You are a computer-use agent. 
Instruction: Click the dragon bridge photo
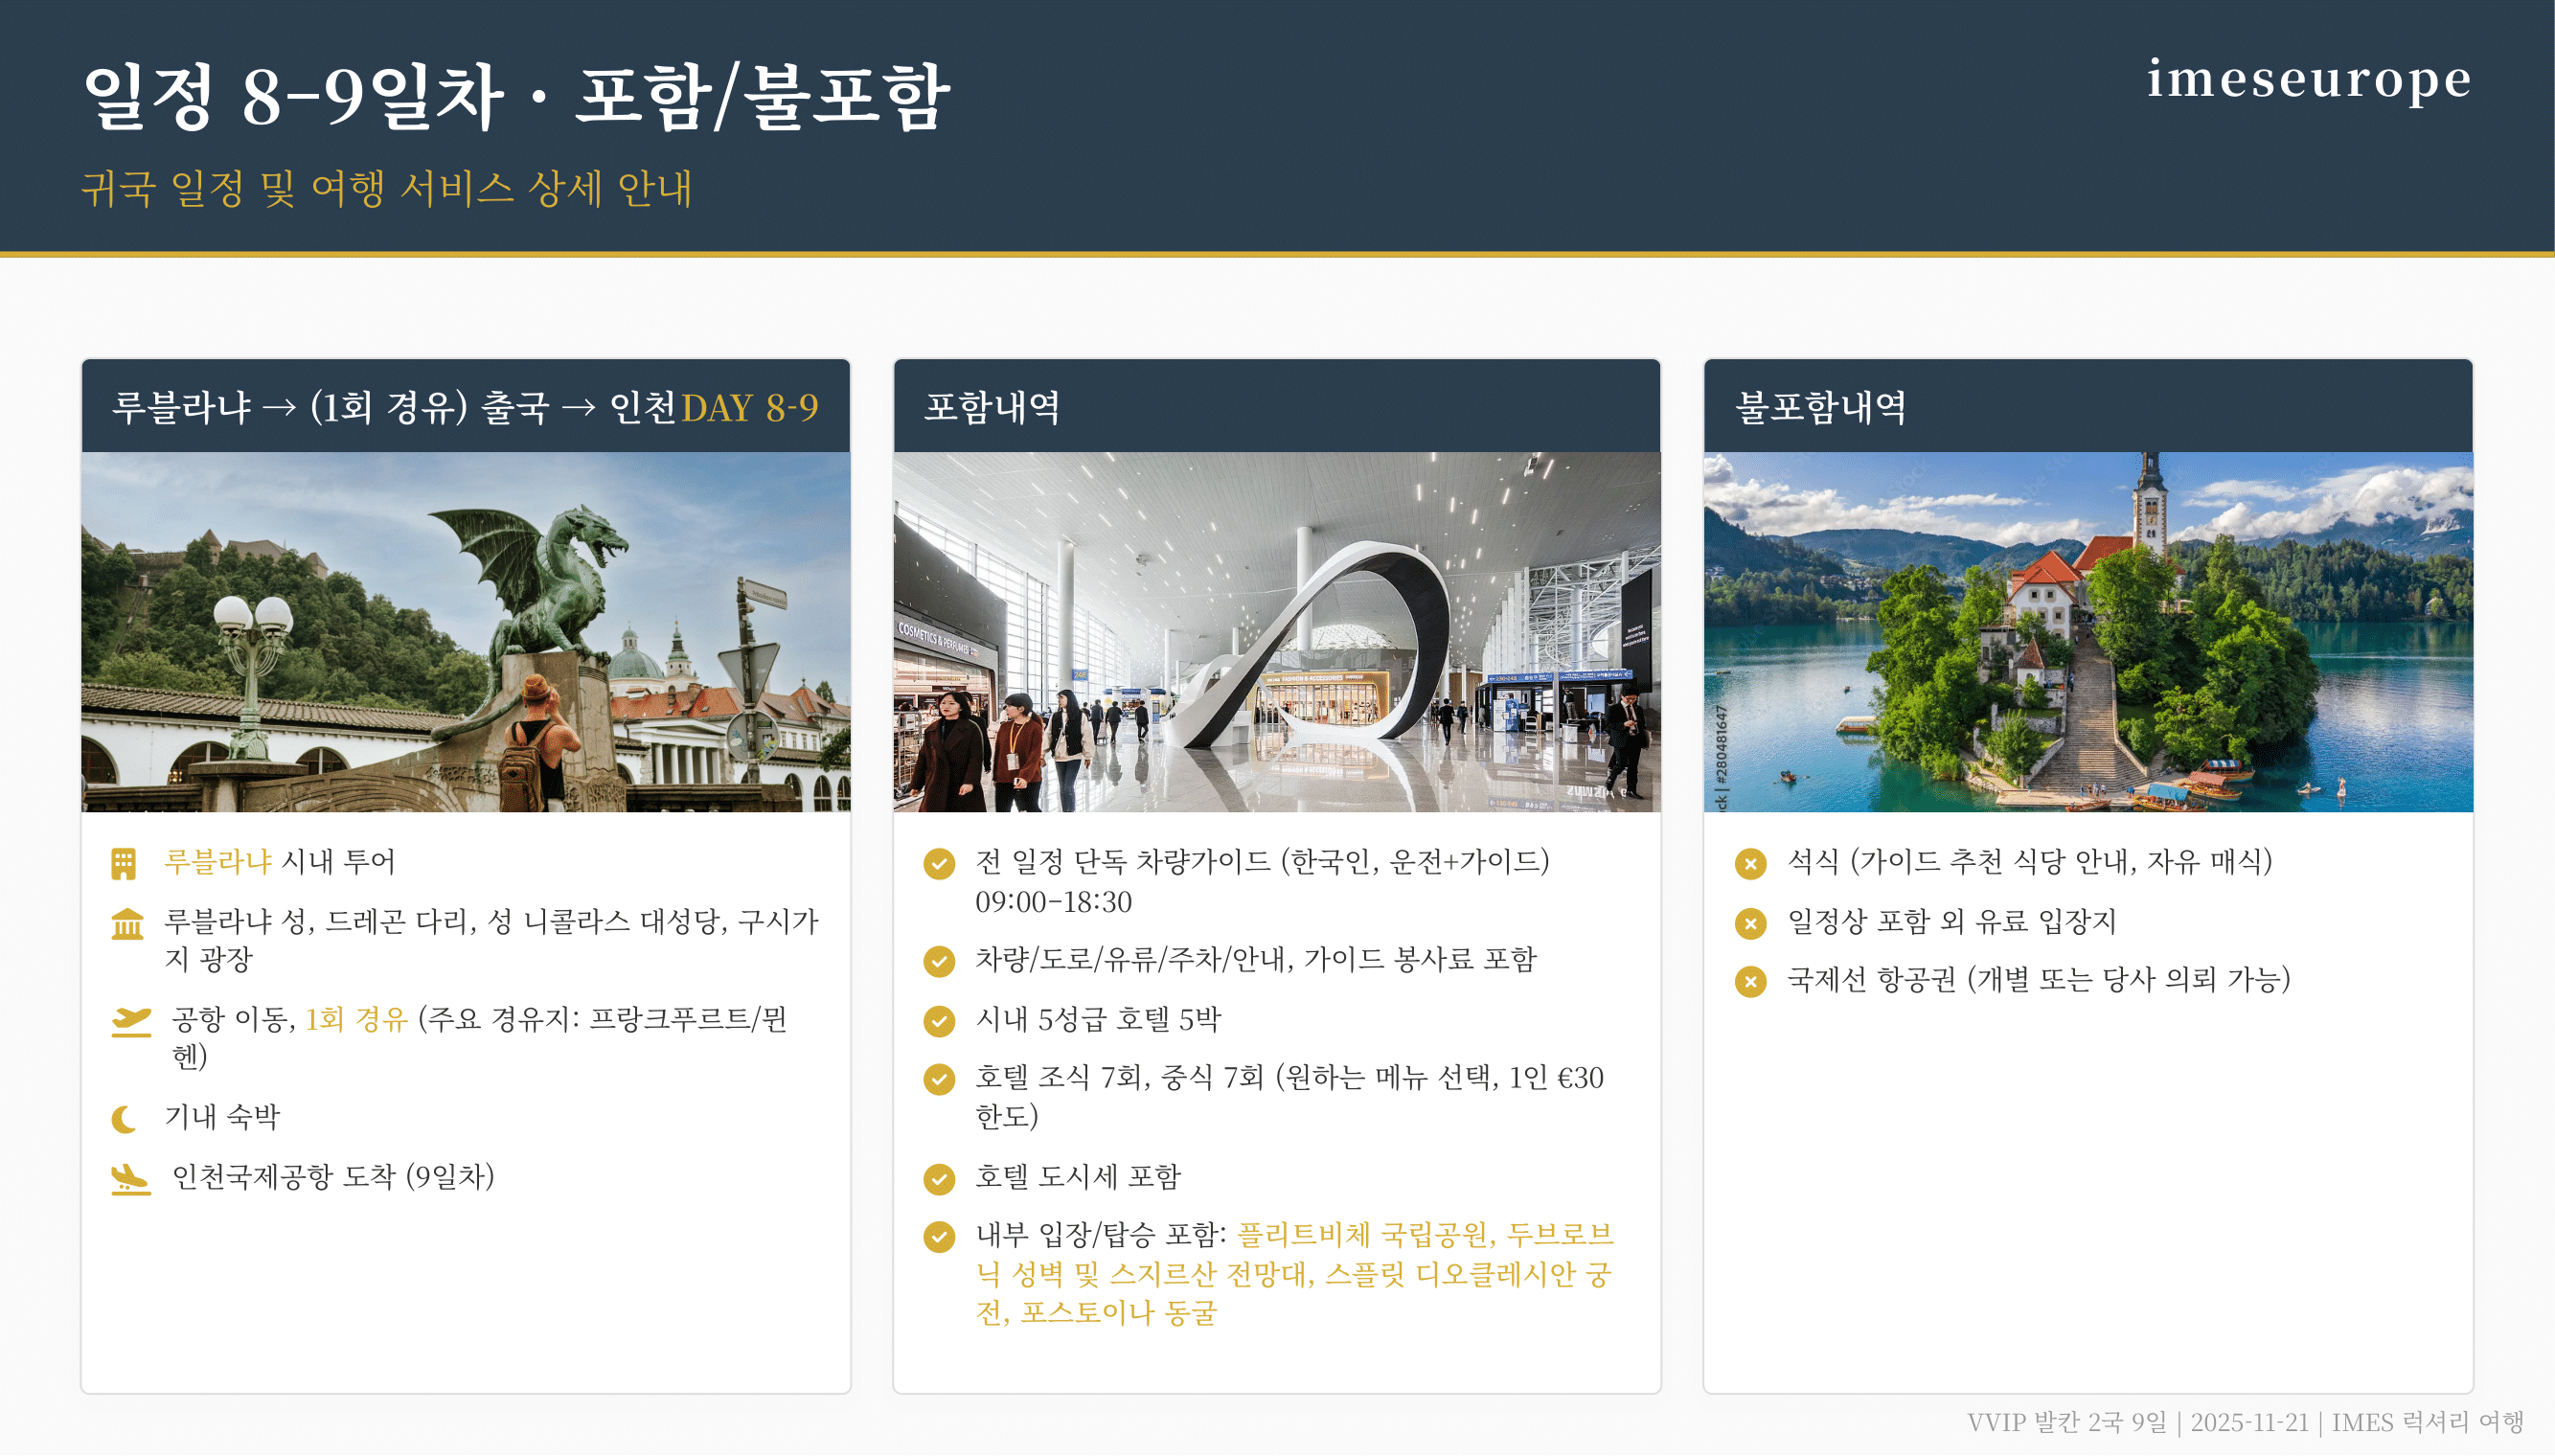tap(465, 631)
